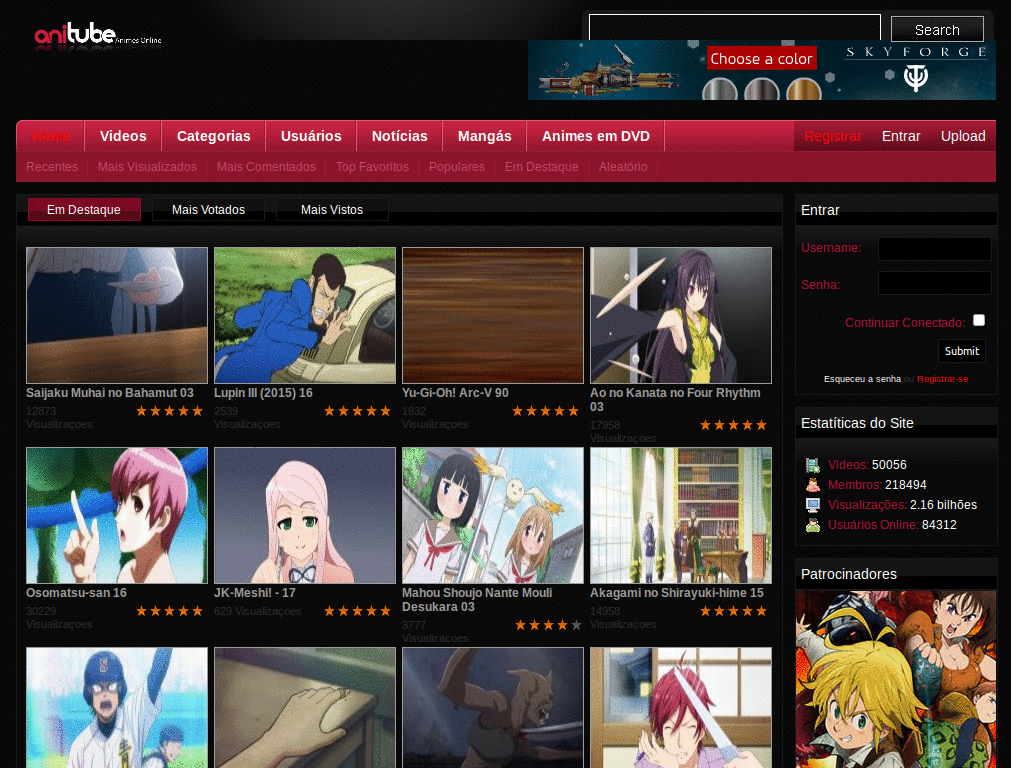Open Yu-Gi-Oh! Arc-V 90 thumbnail
The image size is (1024, 768).
[493, 315]
